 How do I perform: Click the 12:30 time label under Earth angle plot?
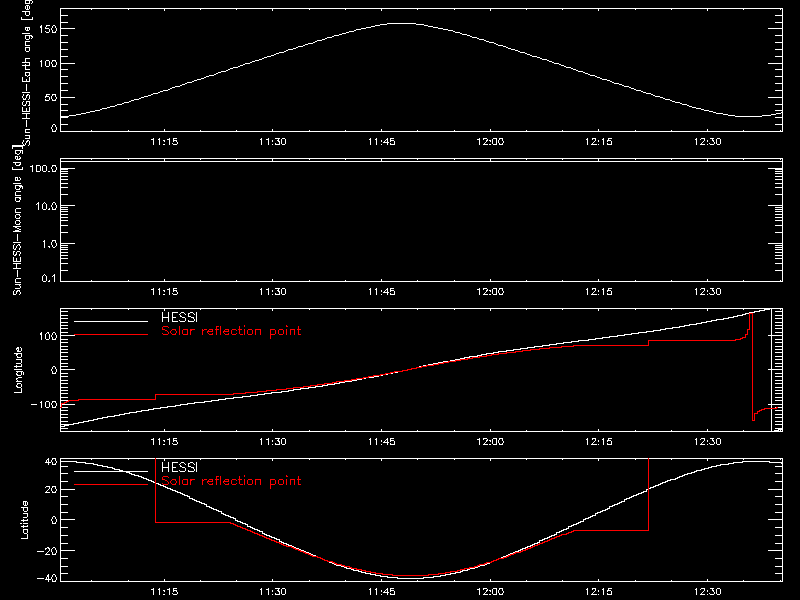coord(708,141)
